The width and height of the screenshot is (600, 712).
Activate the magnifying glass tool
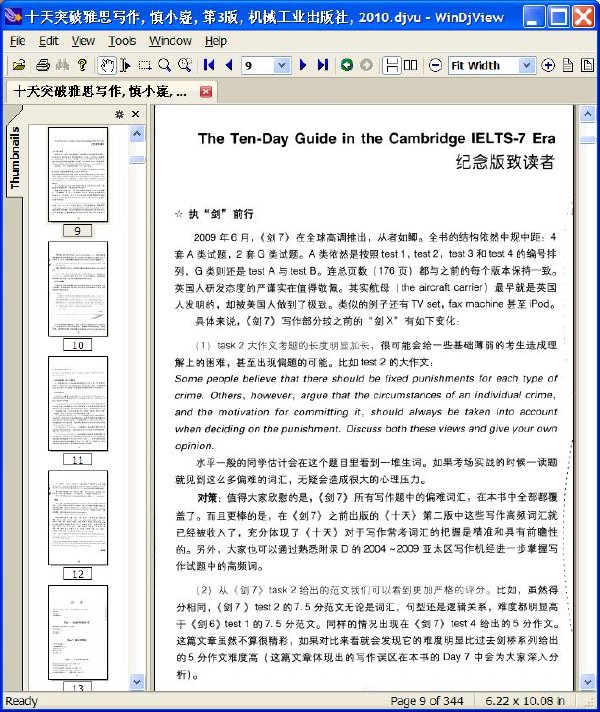click(x=164, y=65)
